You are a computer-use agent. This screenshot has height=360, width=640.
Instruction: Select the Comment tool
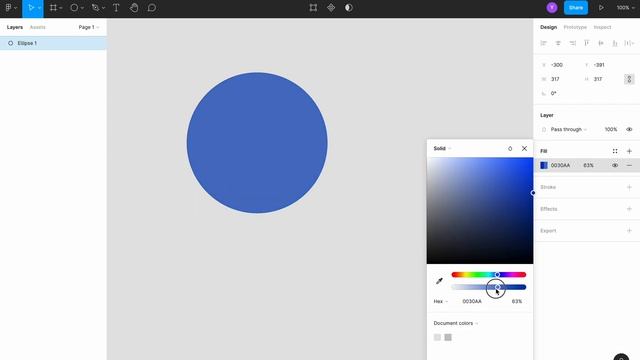click(x=151, y=8)
